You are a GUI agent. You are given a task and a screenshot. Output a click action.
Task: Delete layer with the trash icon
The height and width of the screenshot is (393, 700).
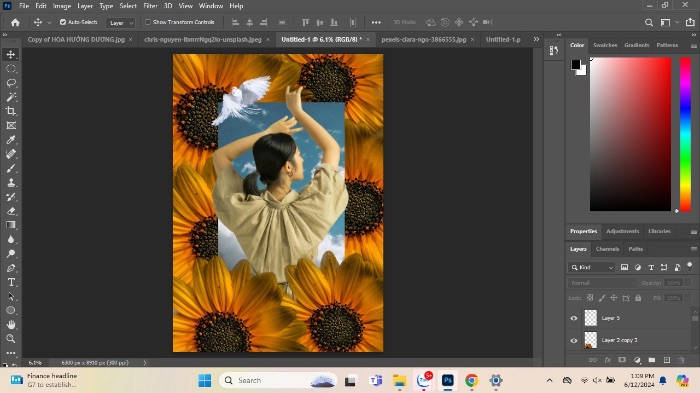click(681, 360)
